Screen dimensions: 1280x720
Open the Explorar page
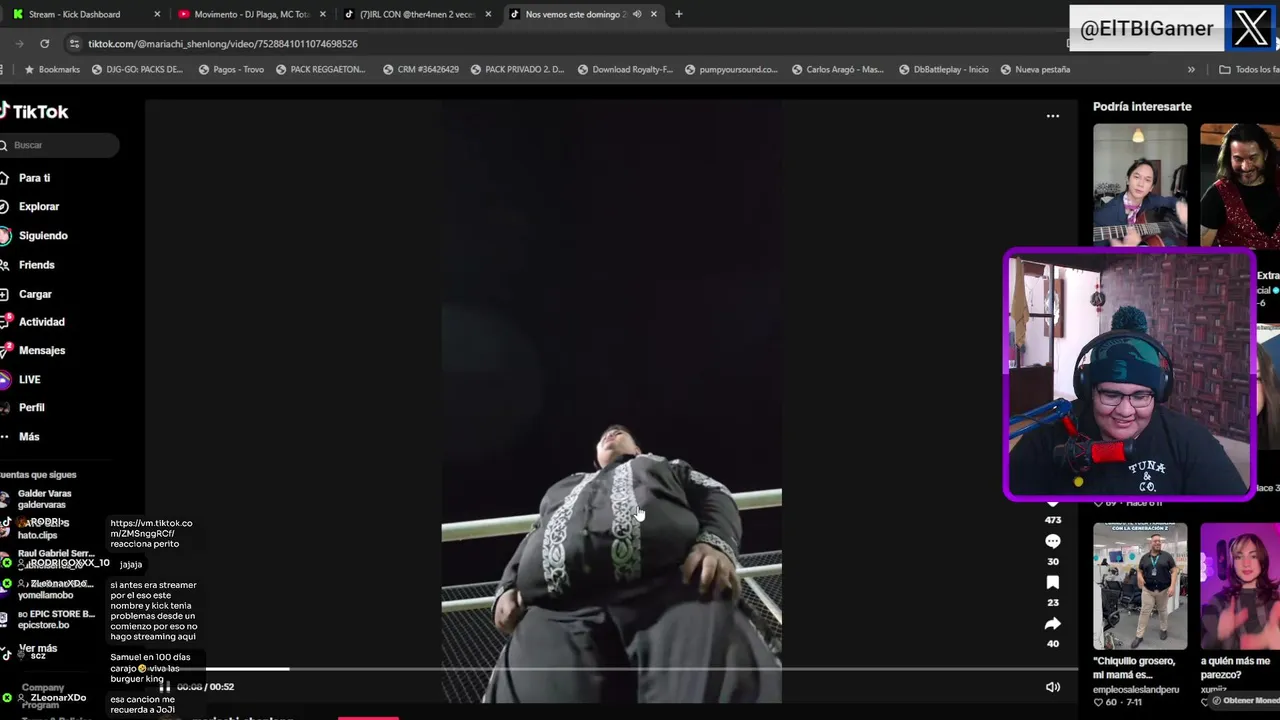[30, 206]
